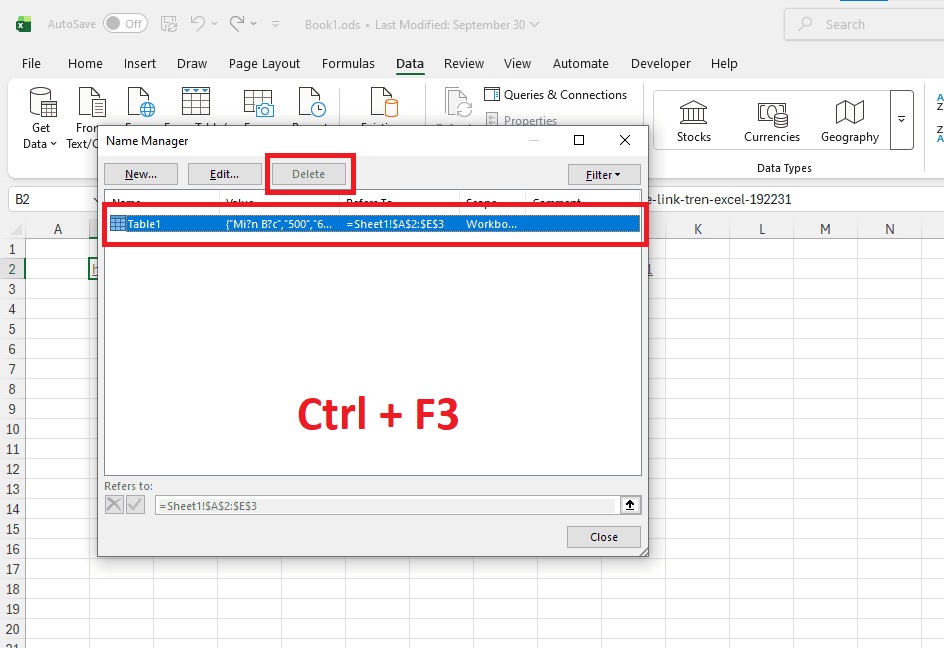Click the Existing Connections icon
This screenshot has height=648, width=944.
click(384, 101)
